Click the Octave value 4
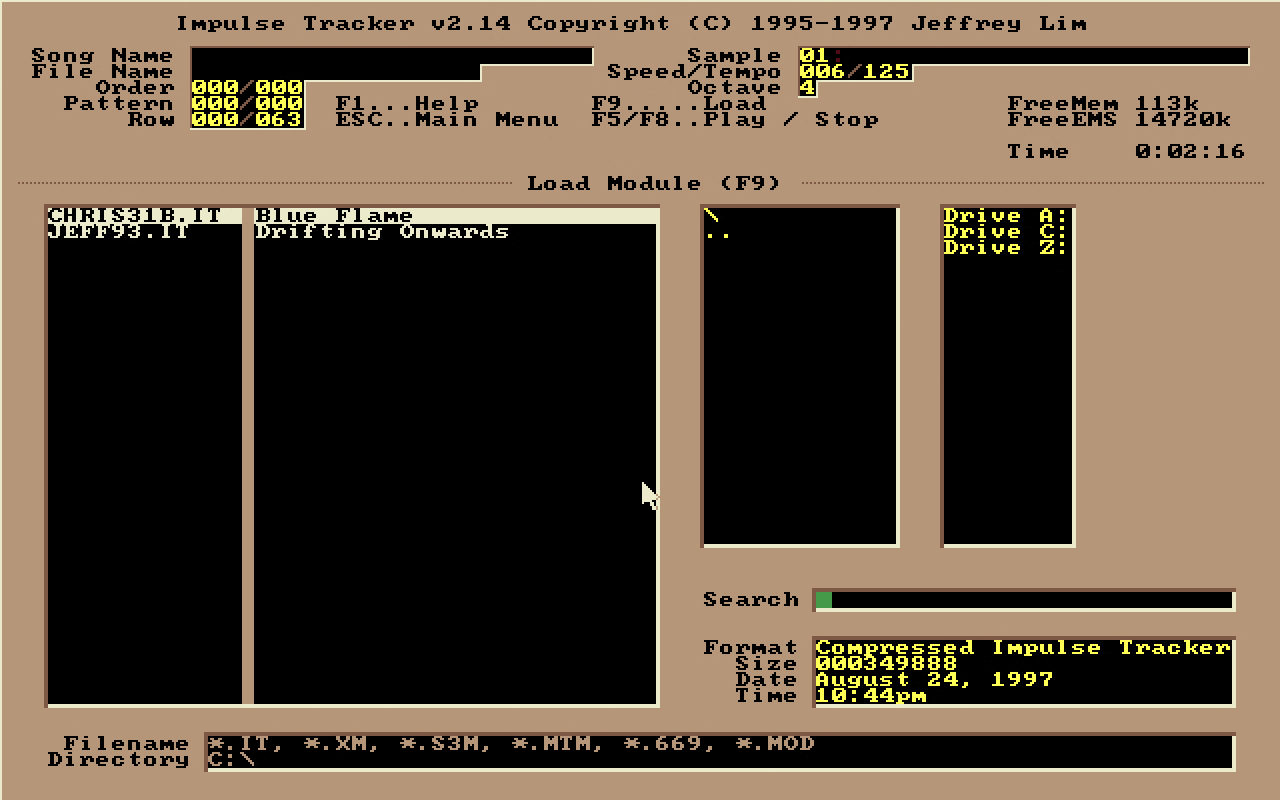The image size is (1280, 800). pos(808,88)
